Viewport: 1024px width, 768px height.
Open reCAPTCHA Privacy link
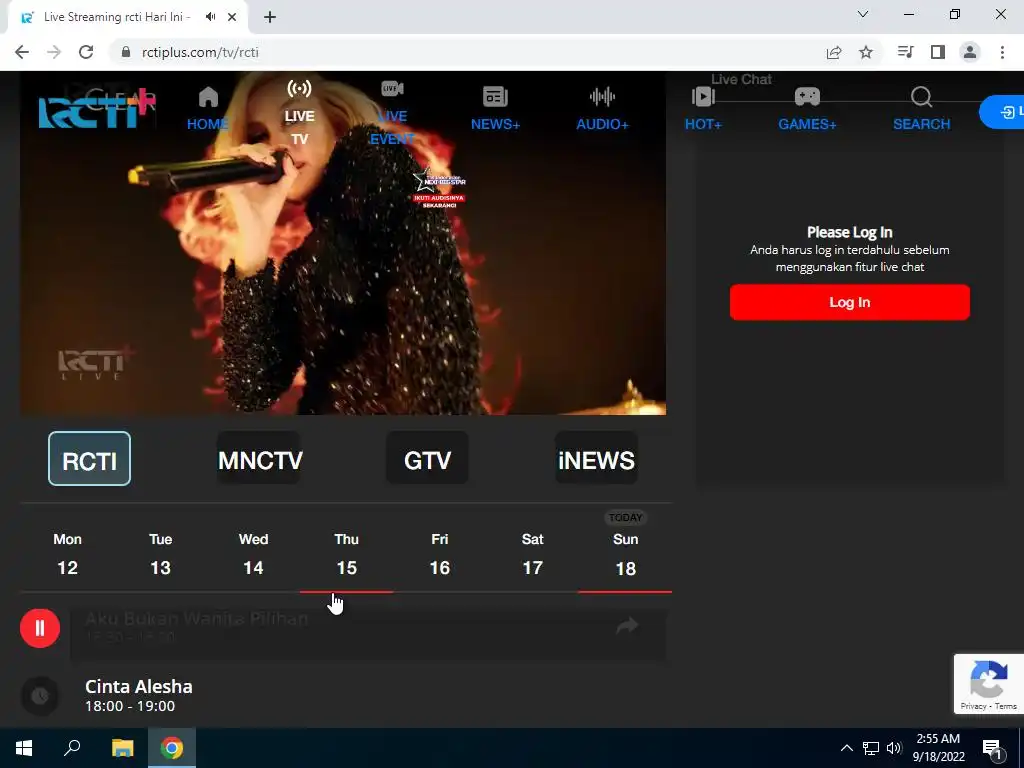click(x=973, y=706)
